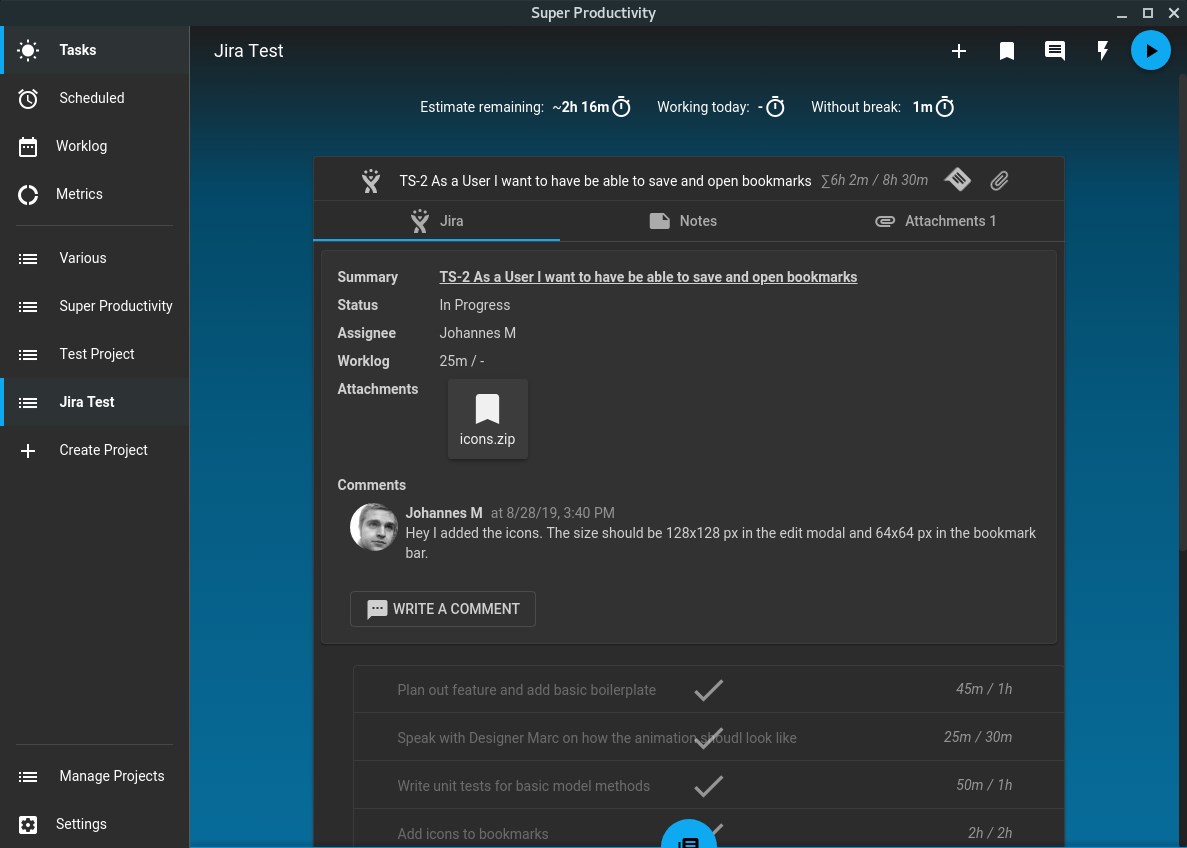
Task: Click the Jira ant icon on the task header
Action: [371, 181]
